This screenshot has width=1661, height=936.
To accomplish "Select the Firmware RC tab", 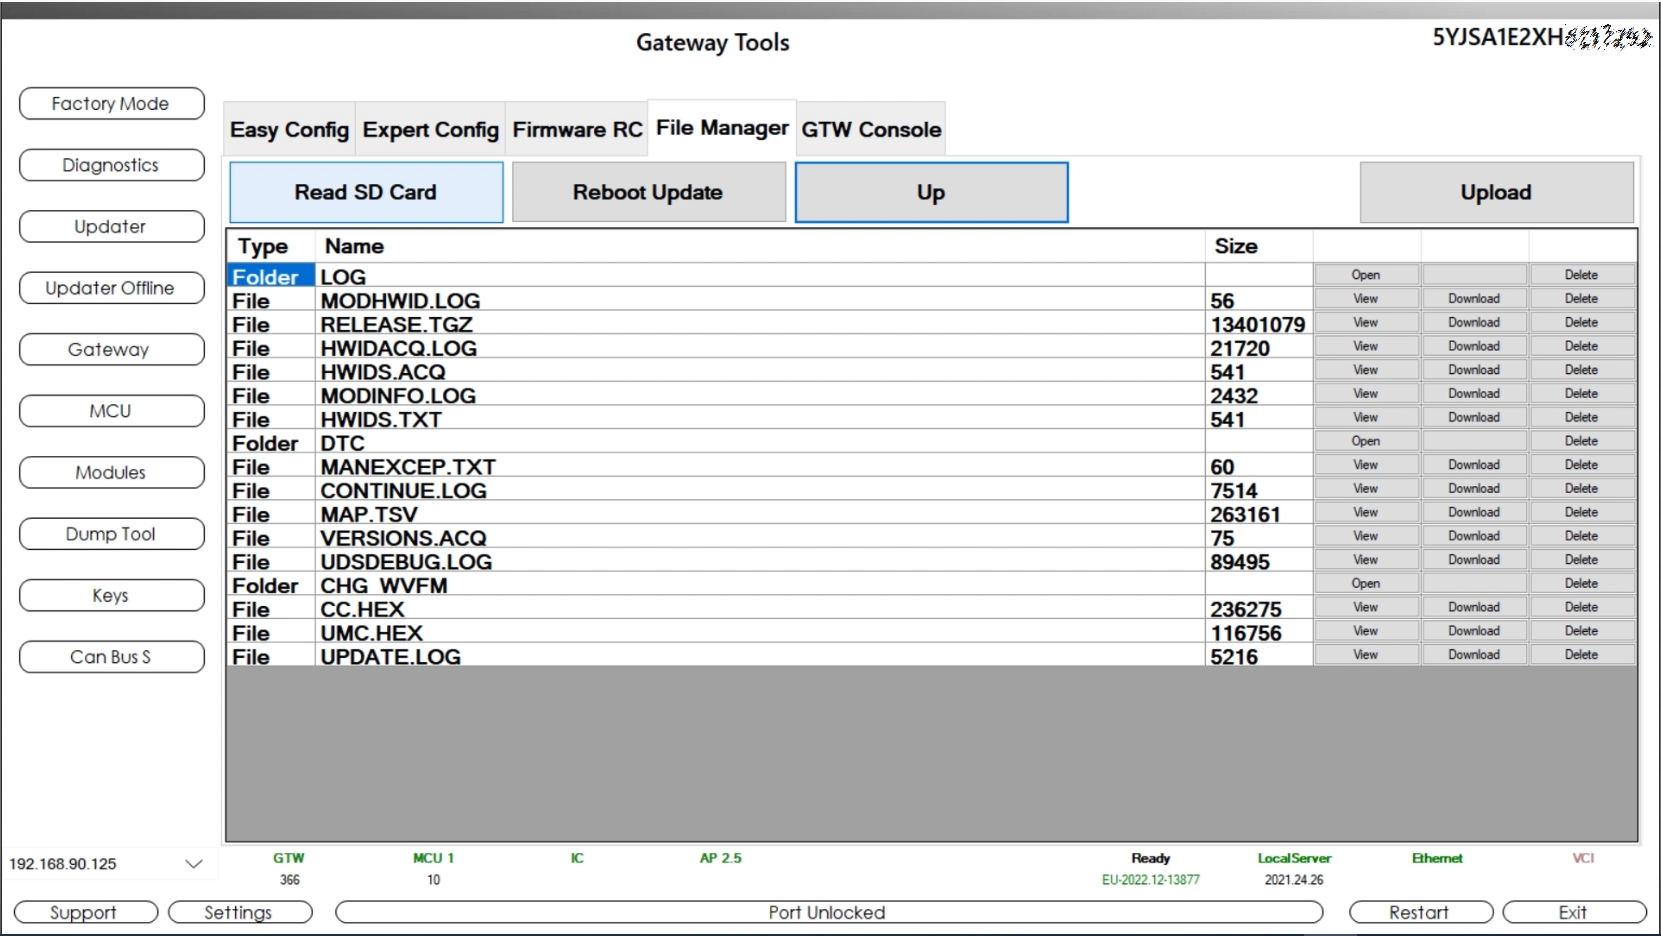I will [577, 130].
